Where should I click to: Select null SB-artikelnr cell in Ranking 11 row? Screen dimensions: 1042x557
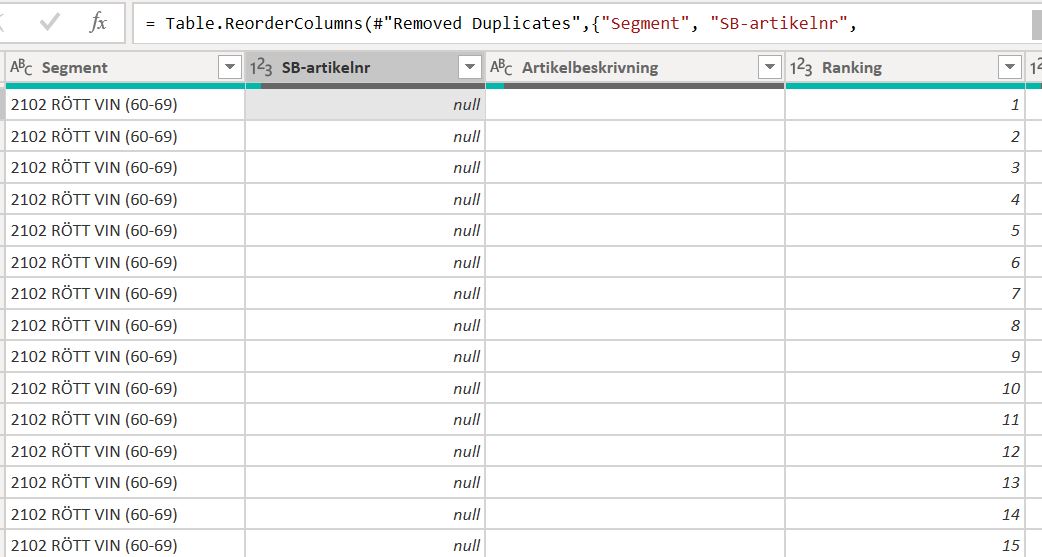[x=365, y=420]
